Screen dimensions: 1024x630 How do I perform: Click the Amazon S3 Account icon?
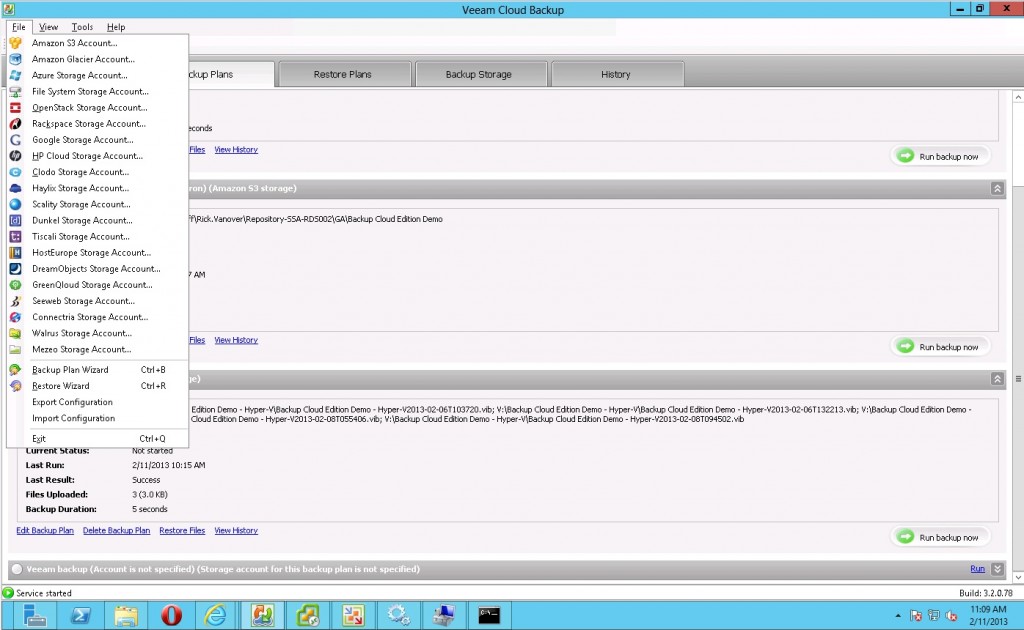pyautogui.click(x=16, y=43)
